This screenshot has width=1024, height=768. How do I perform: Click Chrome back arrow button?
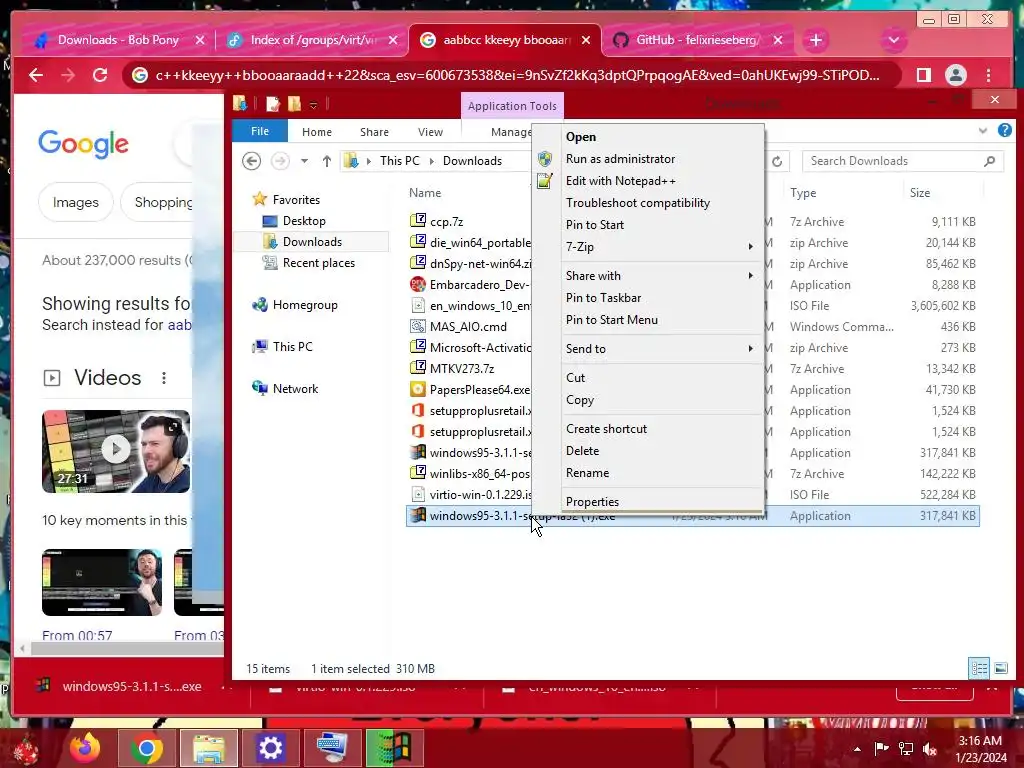36,75
